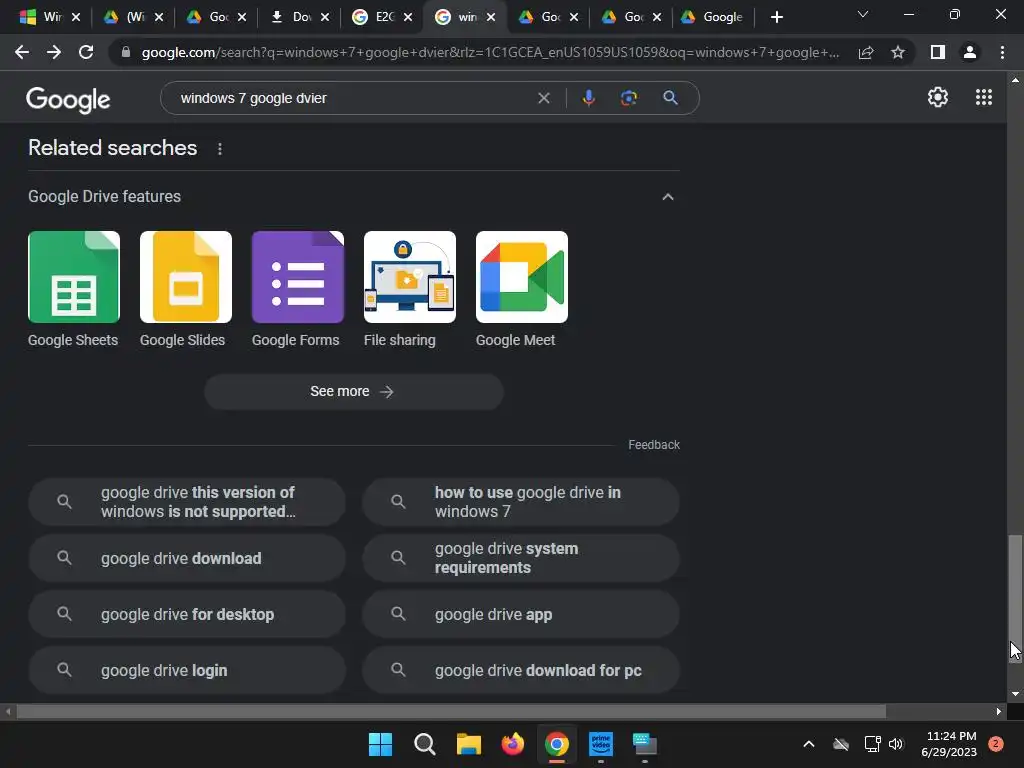The image size is (1024, 768).
Task: Click the network display icon in tray
Action: 872,744
